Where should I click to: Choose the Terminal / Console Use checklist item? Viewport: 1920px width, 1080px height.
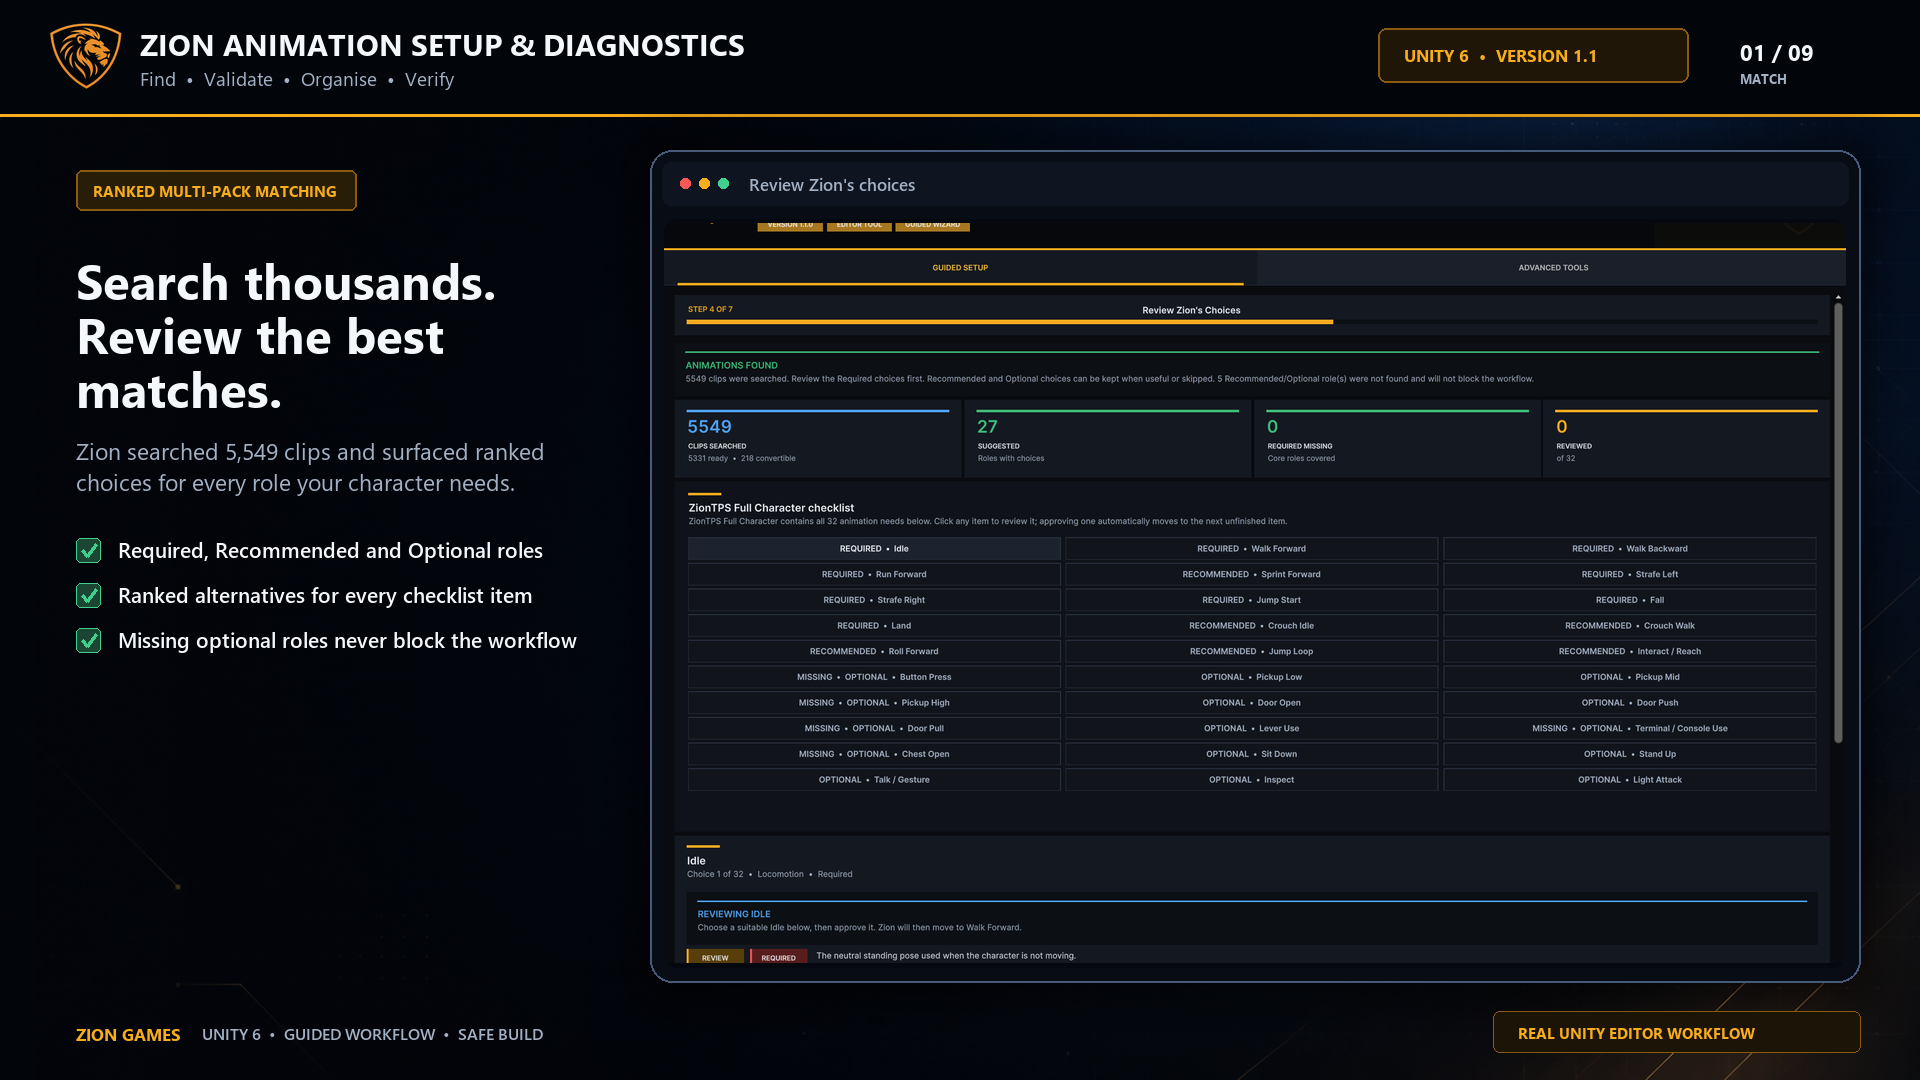1630,729
